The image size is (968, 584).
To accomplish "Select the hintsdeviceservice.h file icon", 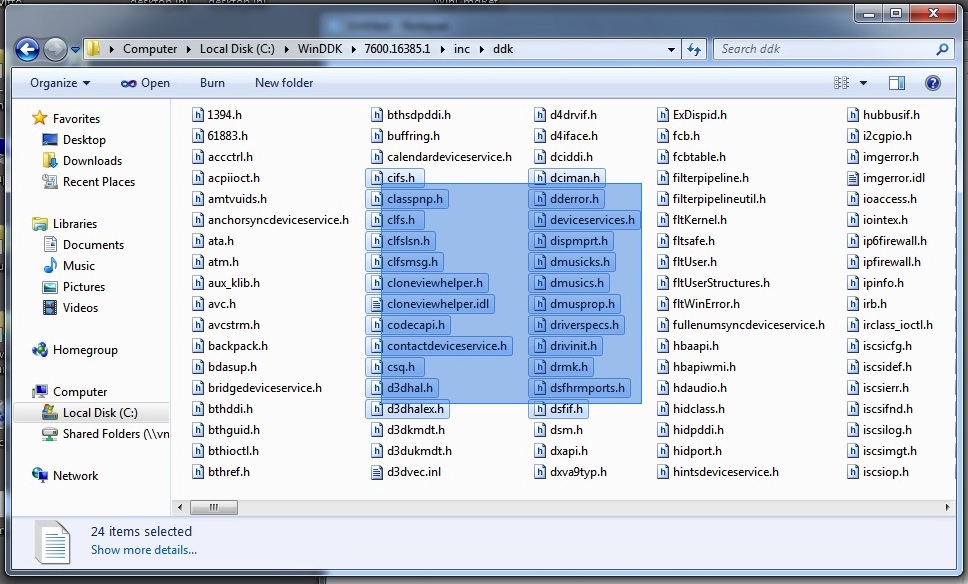I will click(x=663, y=472).
